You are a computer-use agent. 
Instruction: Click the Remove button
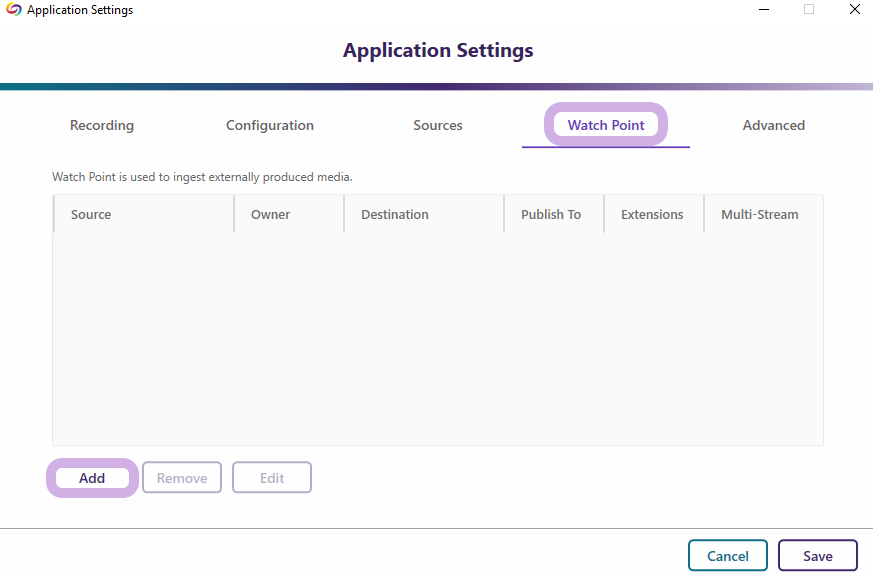pos(182,478)
